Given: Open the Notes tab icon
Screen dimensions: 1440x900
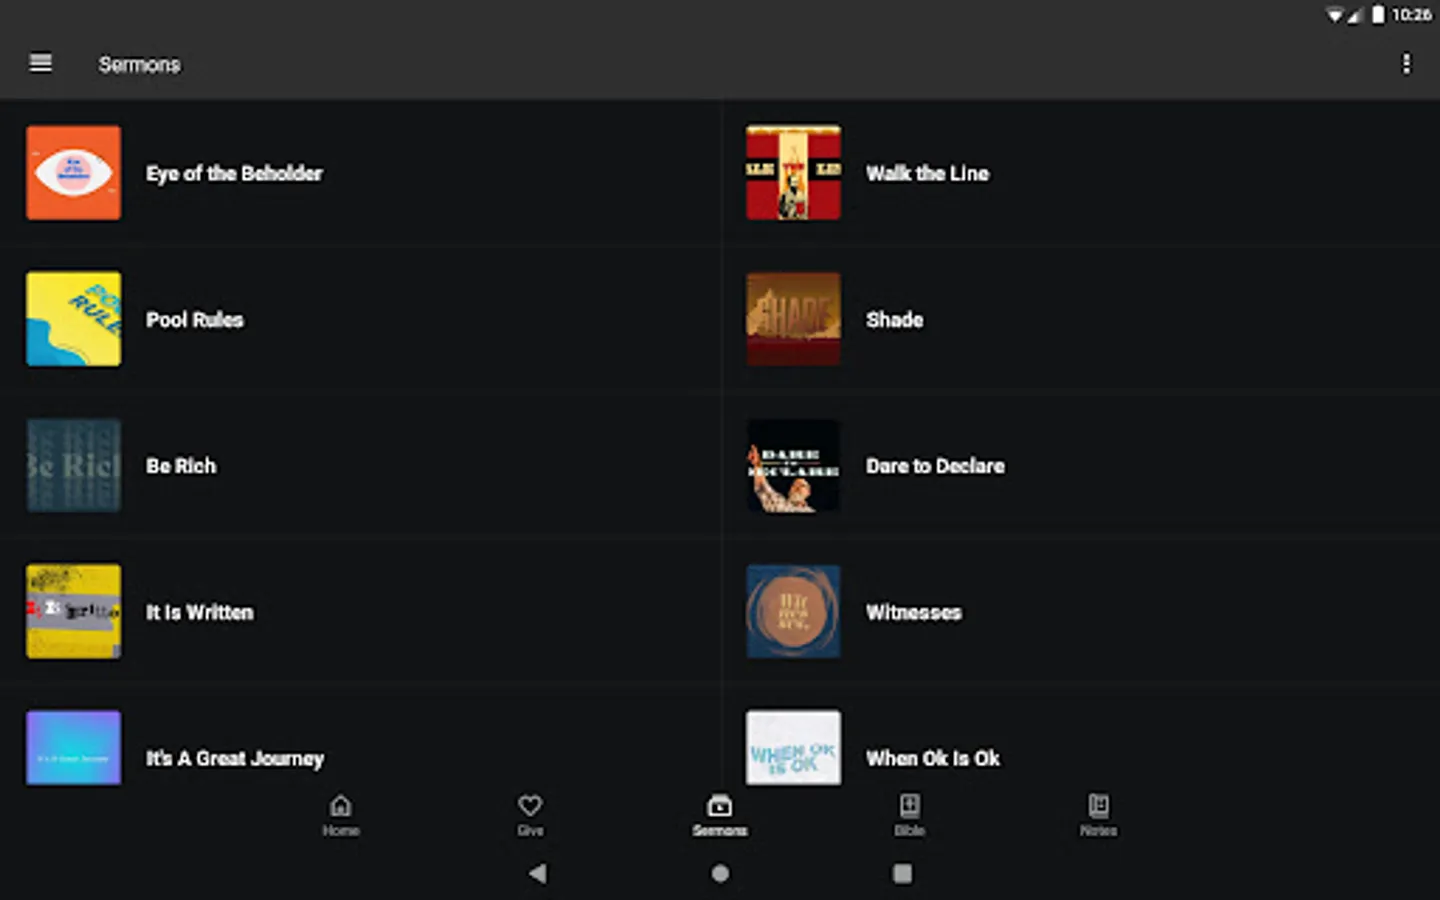Looking at the screenshot, I should click(x=1098, y=805).
